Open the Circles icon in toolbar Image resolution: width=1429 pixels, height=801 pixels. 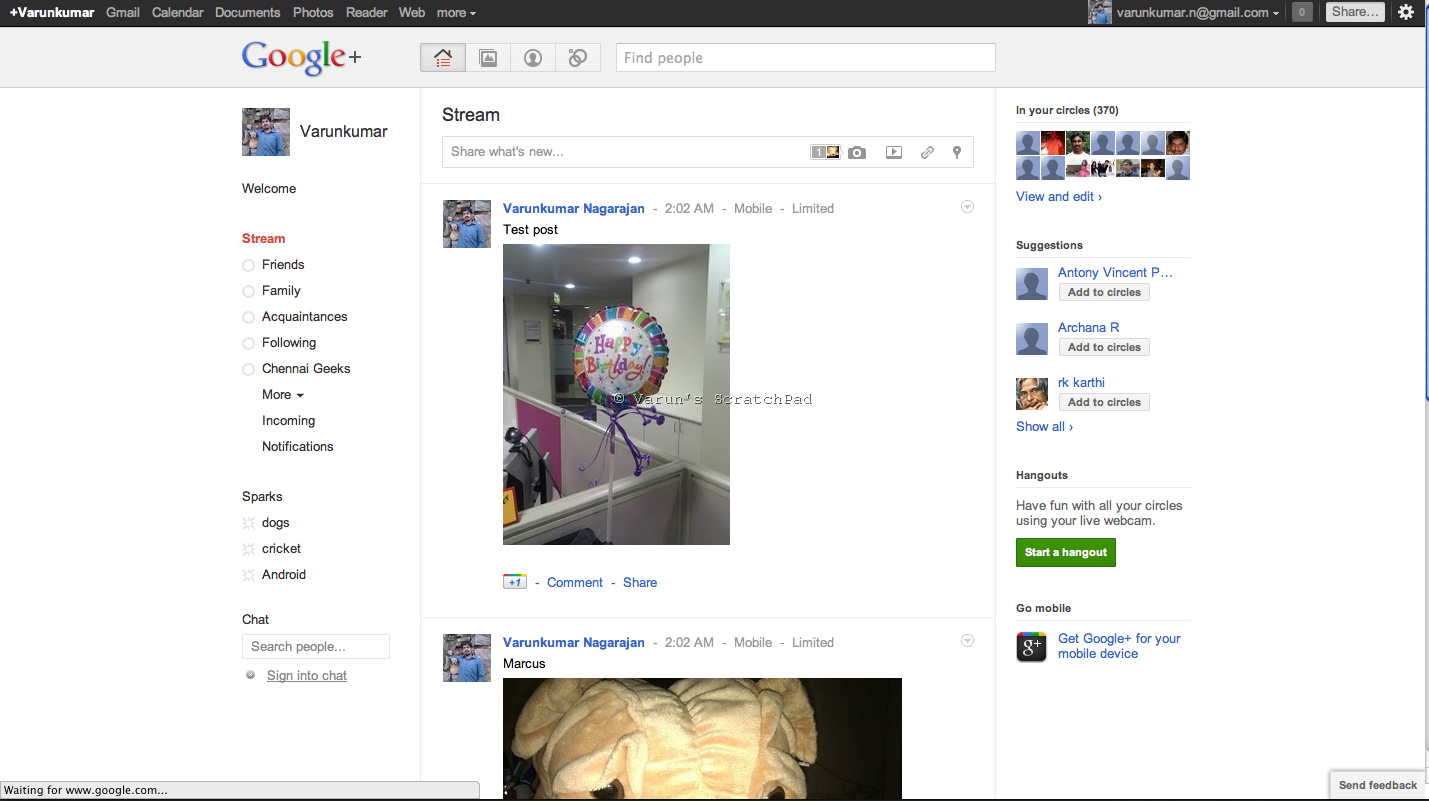pos(578,58)
